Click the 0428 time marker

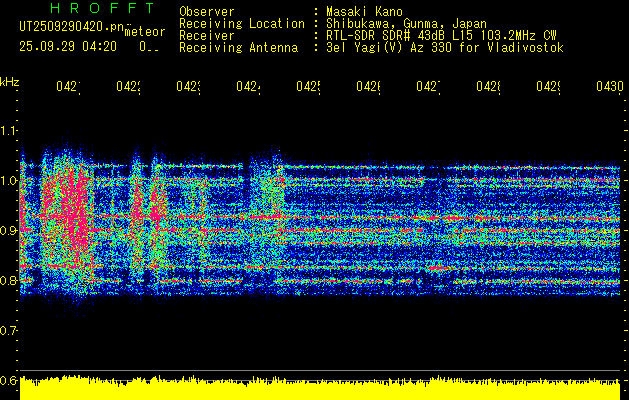(489, 87)
